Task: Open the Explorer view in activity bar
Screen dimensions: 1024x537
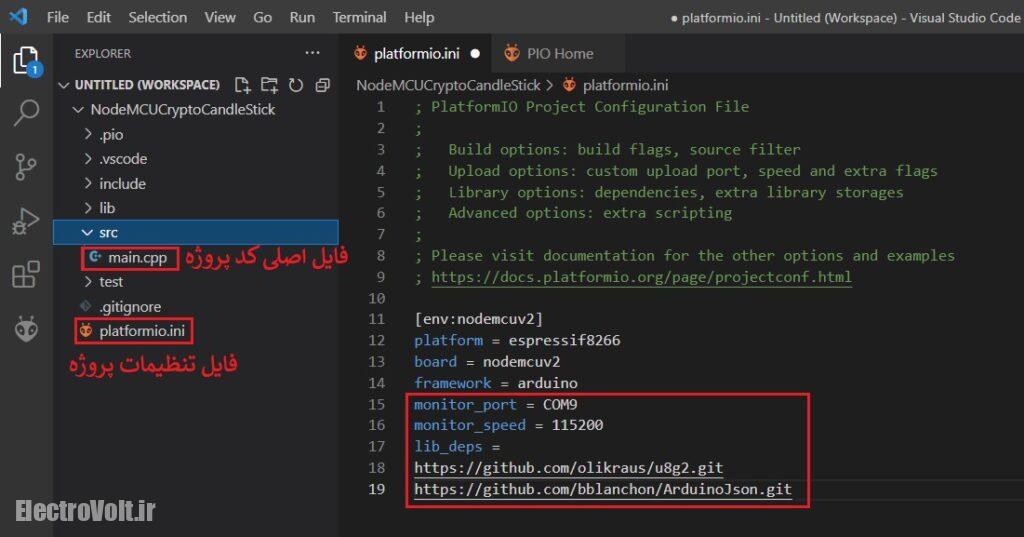Action: (x=26, y=62)
